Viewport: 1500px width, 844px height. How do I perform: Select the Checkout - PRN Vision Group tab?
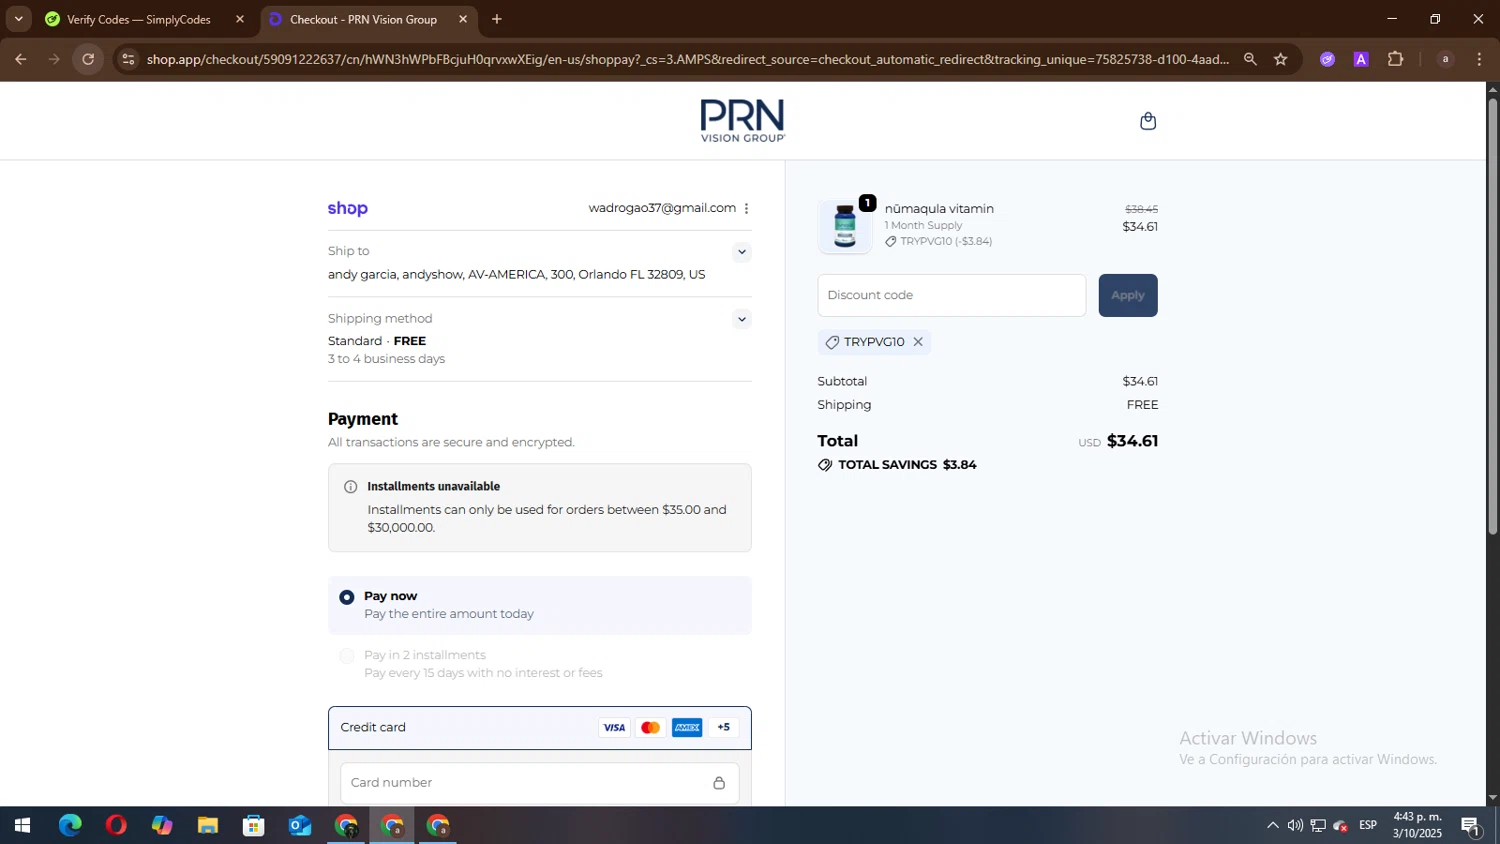369,19
